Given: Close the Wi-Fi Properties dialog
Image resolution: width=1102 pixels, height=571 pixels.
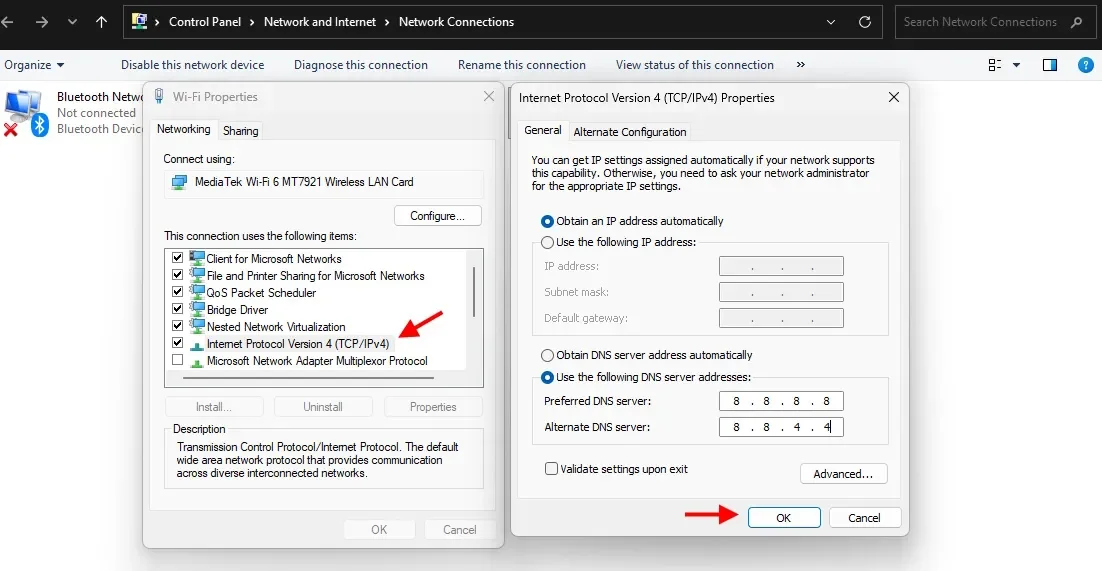Looking at the screenshot, I should [489, 96].
